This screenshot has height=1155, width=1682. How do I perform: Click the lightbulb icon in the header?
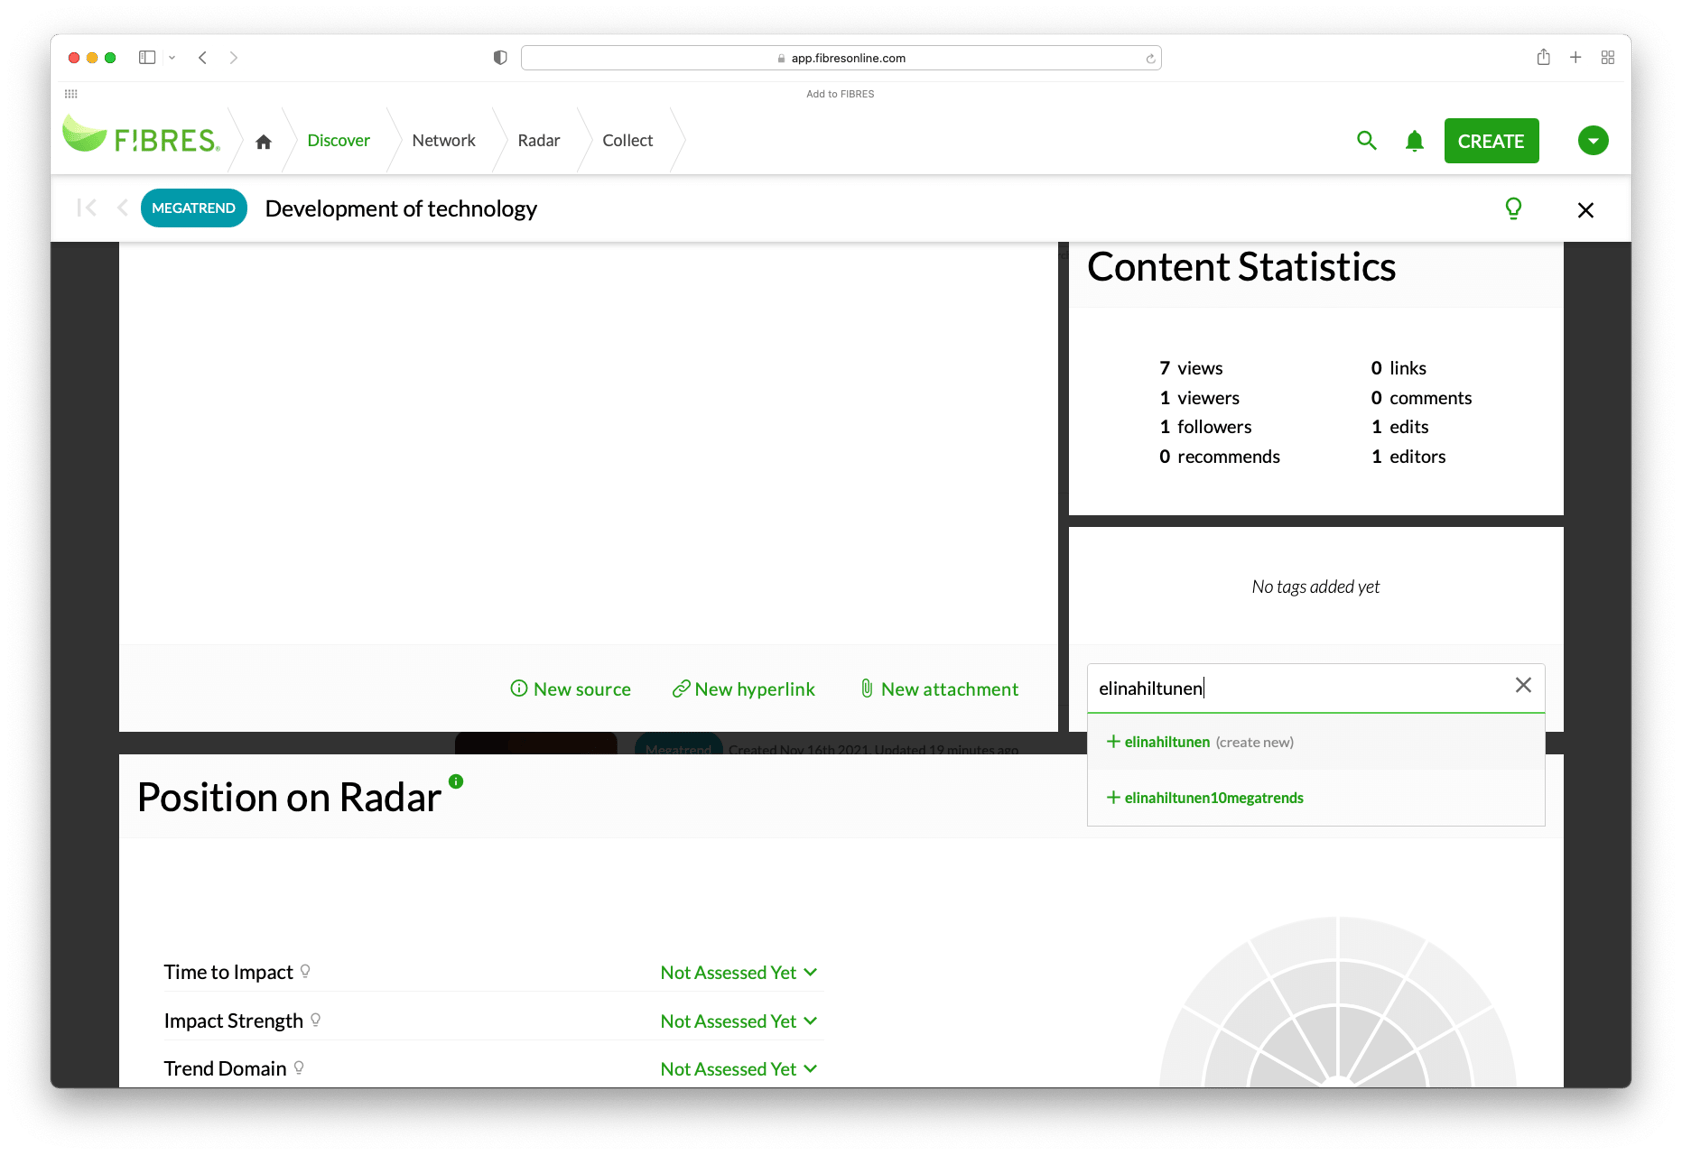pos(1513,209)
